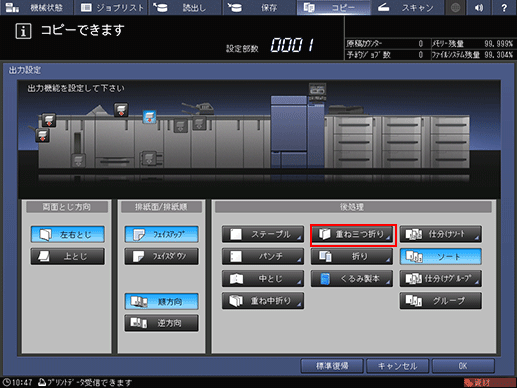Switch to スキャン tab

[x=407, y=7]
